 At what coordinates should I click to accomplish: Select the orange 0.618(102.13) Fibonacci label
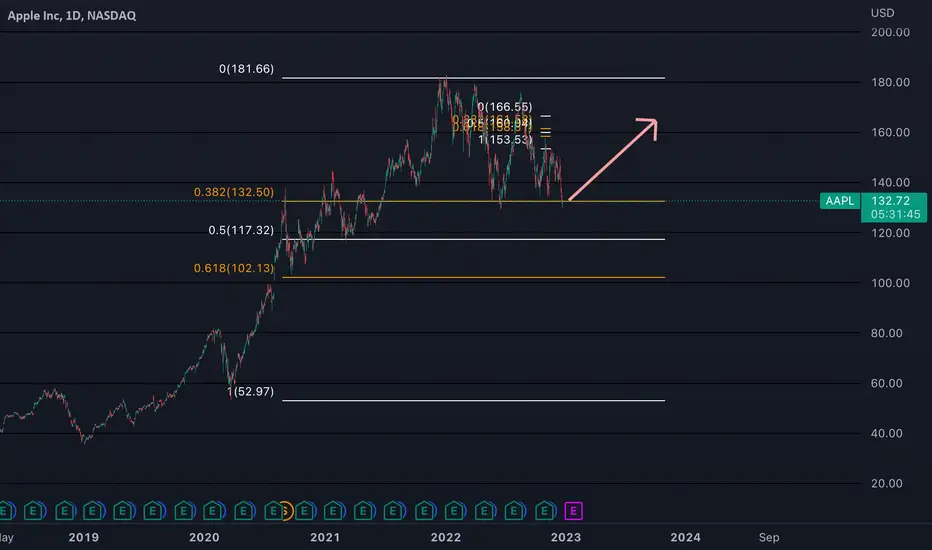tap(234, 268)
